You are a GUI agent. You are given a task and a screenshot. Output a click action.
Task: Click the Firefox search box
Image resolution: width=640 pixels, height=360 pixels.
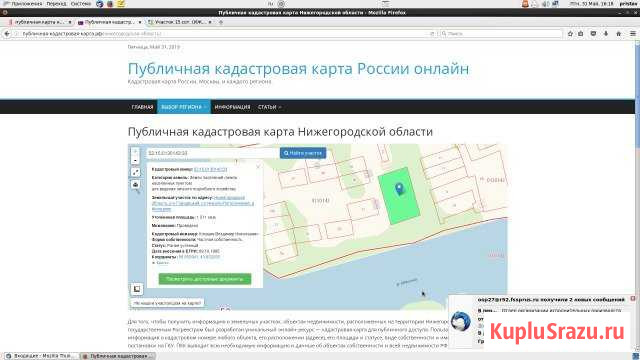[501, 34]
